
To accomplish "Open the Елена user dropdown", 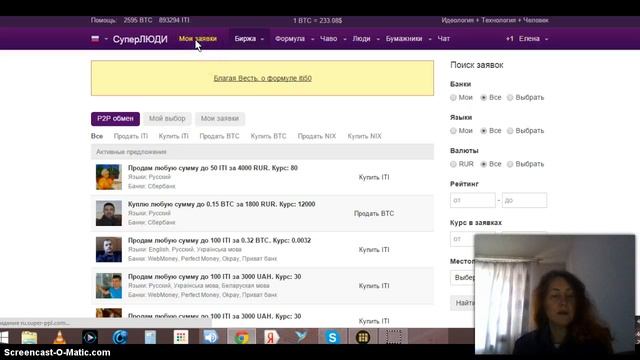I will coord(533,39).
